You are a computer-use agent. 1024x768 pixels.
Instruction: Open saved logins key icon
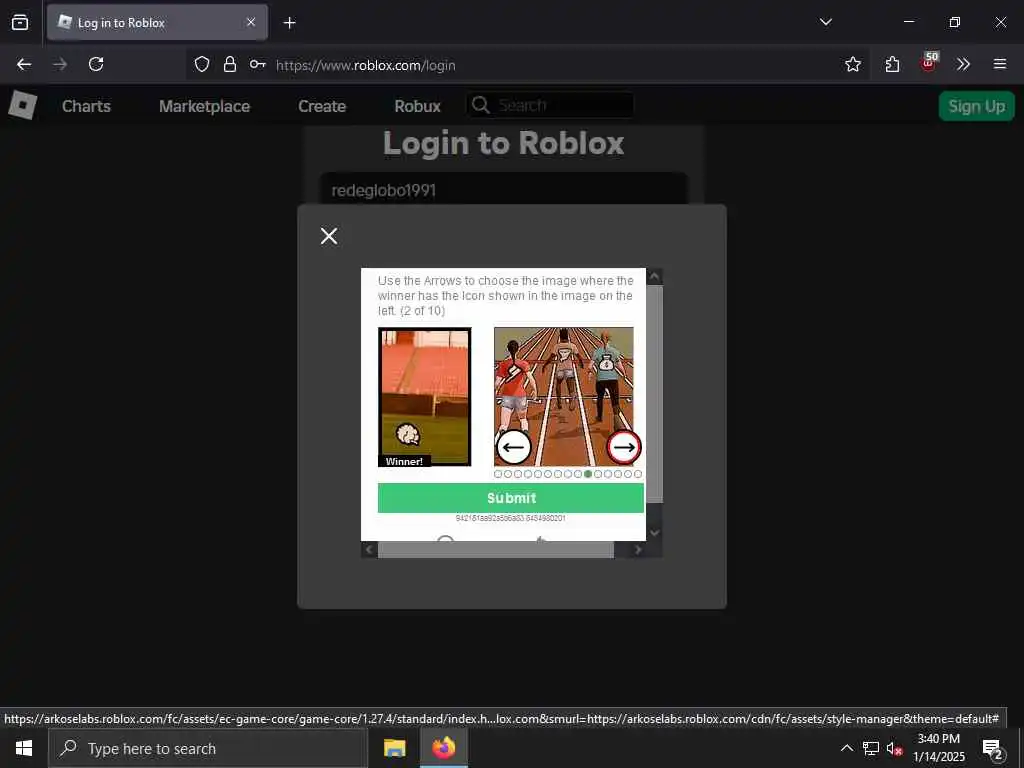pyautogui.click(x=257, y=64)
